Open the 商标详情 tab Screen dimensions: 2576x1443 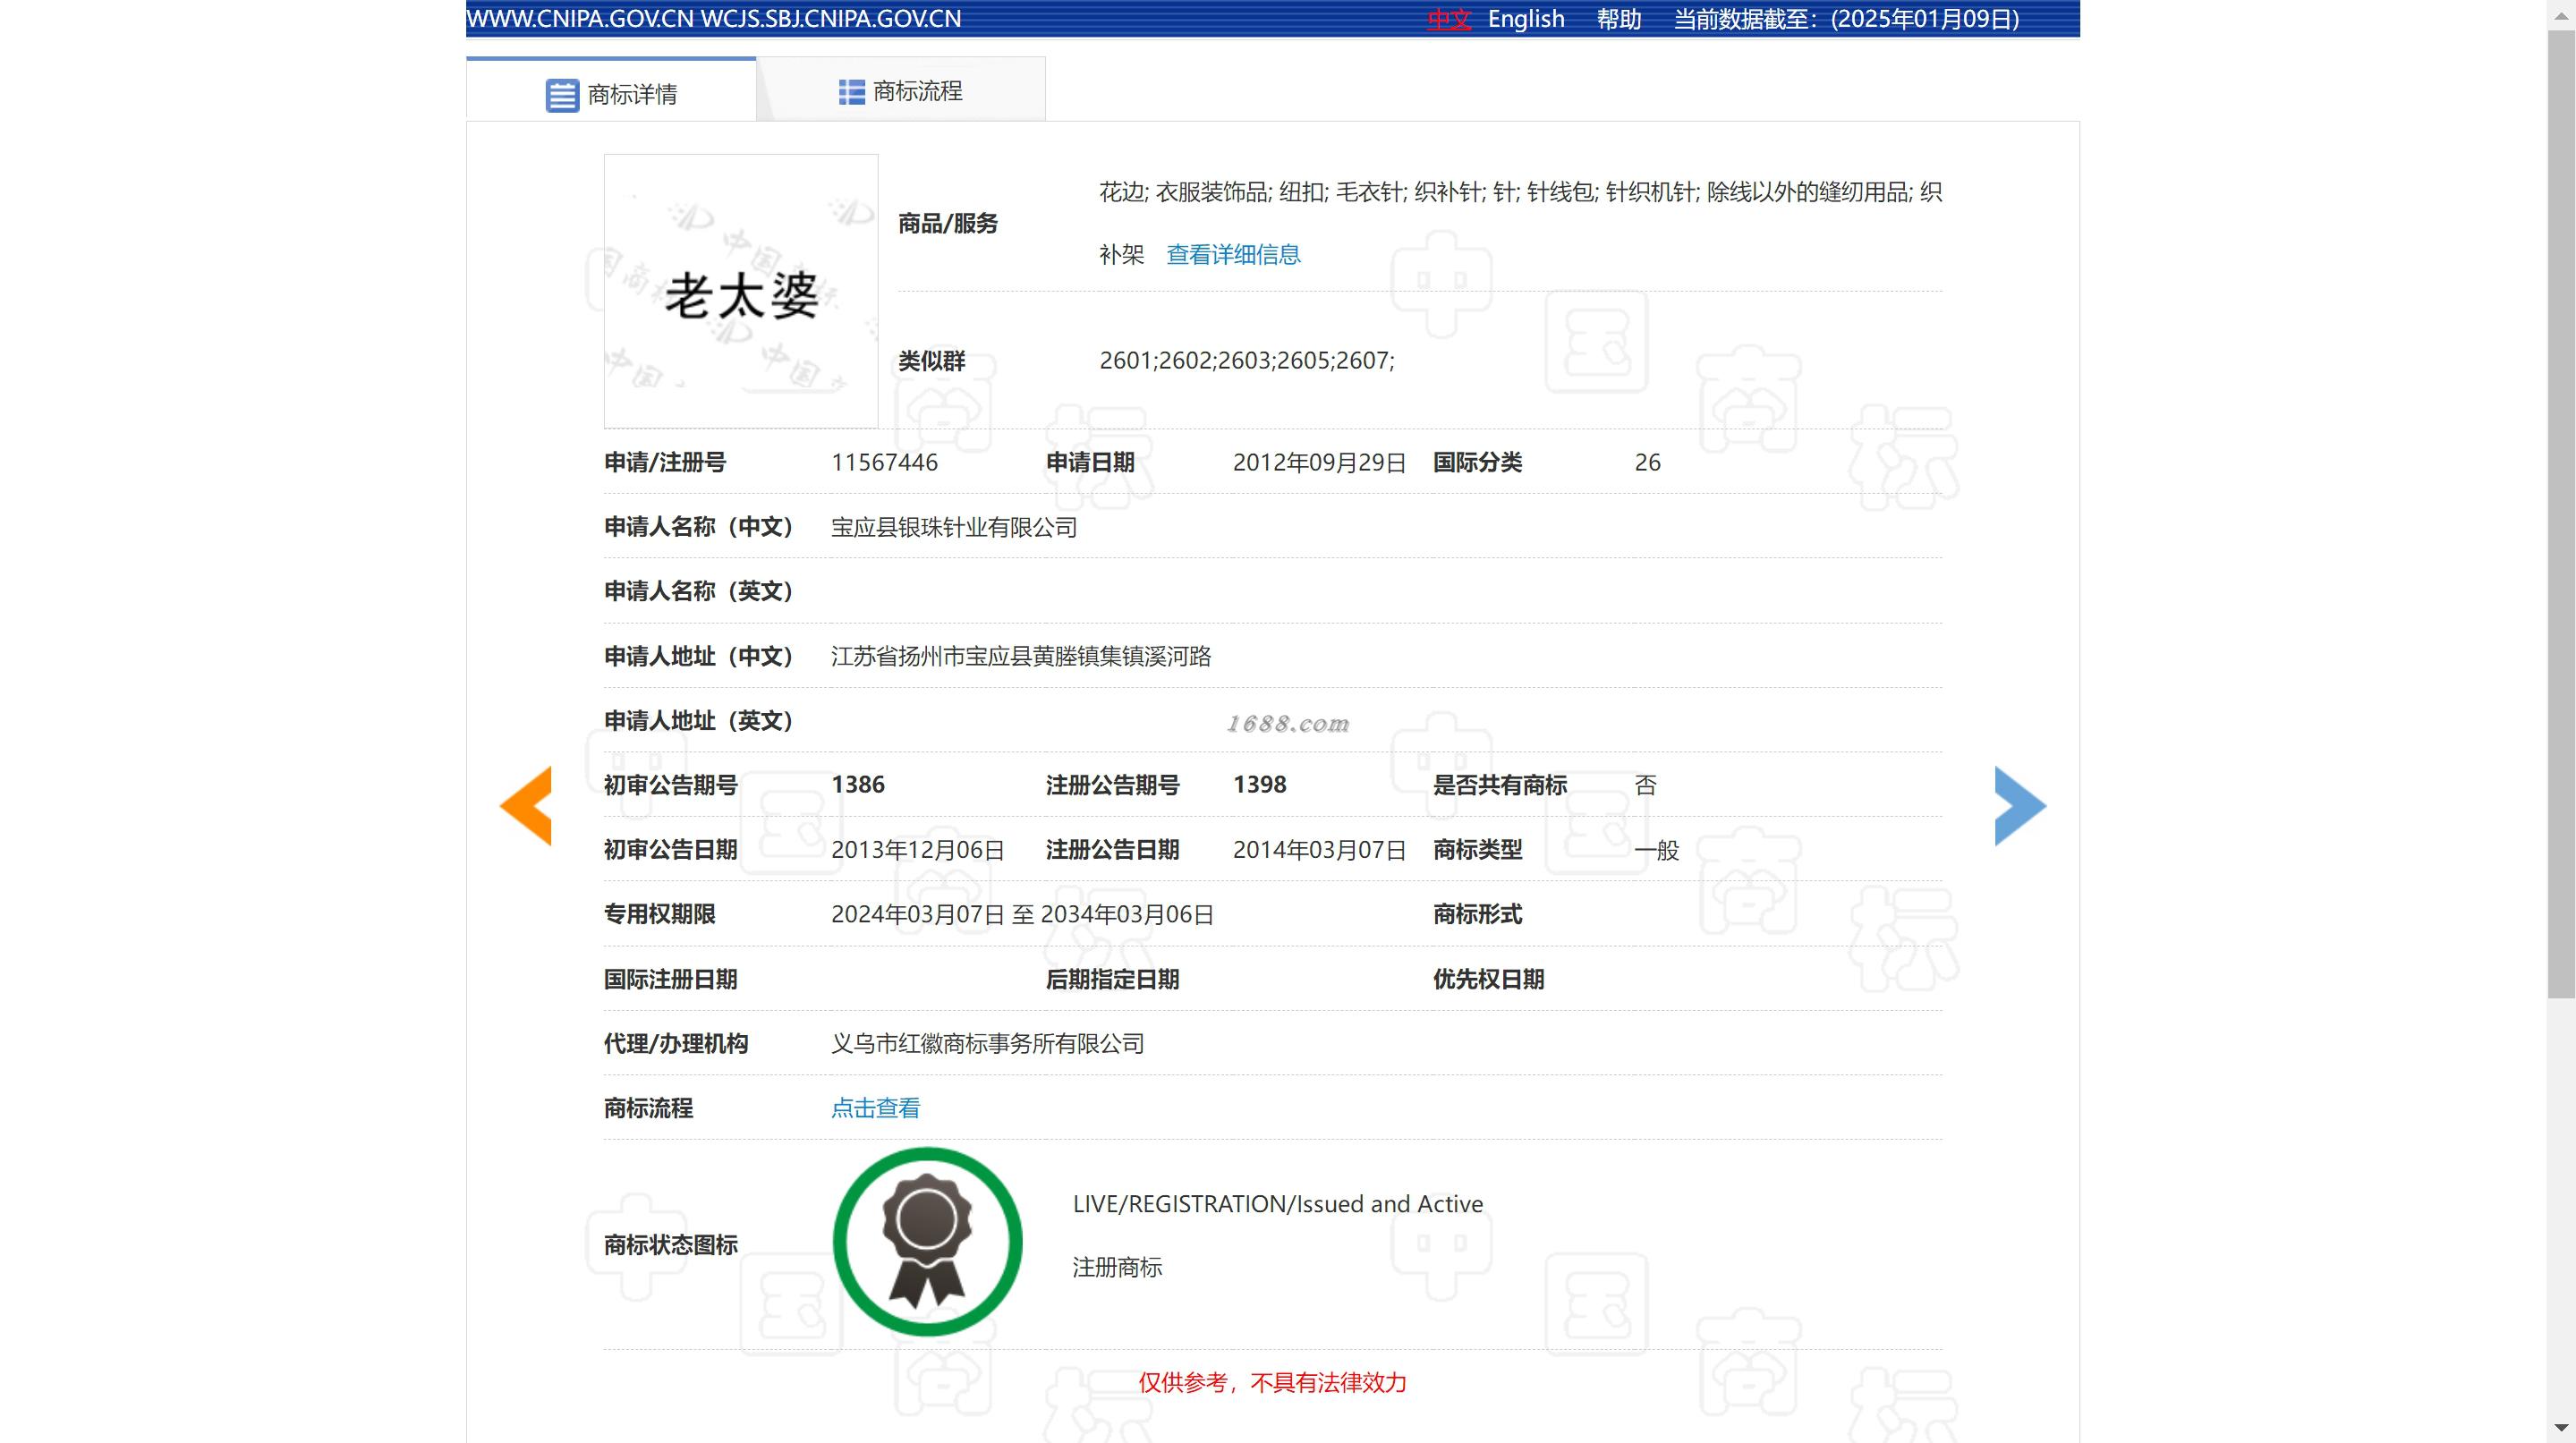coord(632,94)
